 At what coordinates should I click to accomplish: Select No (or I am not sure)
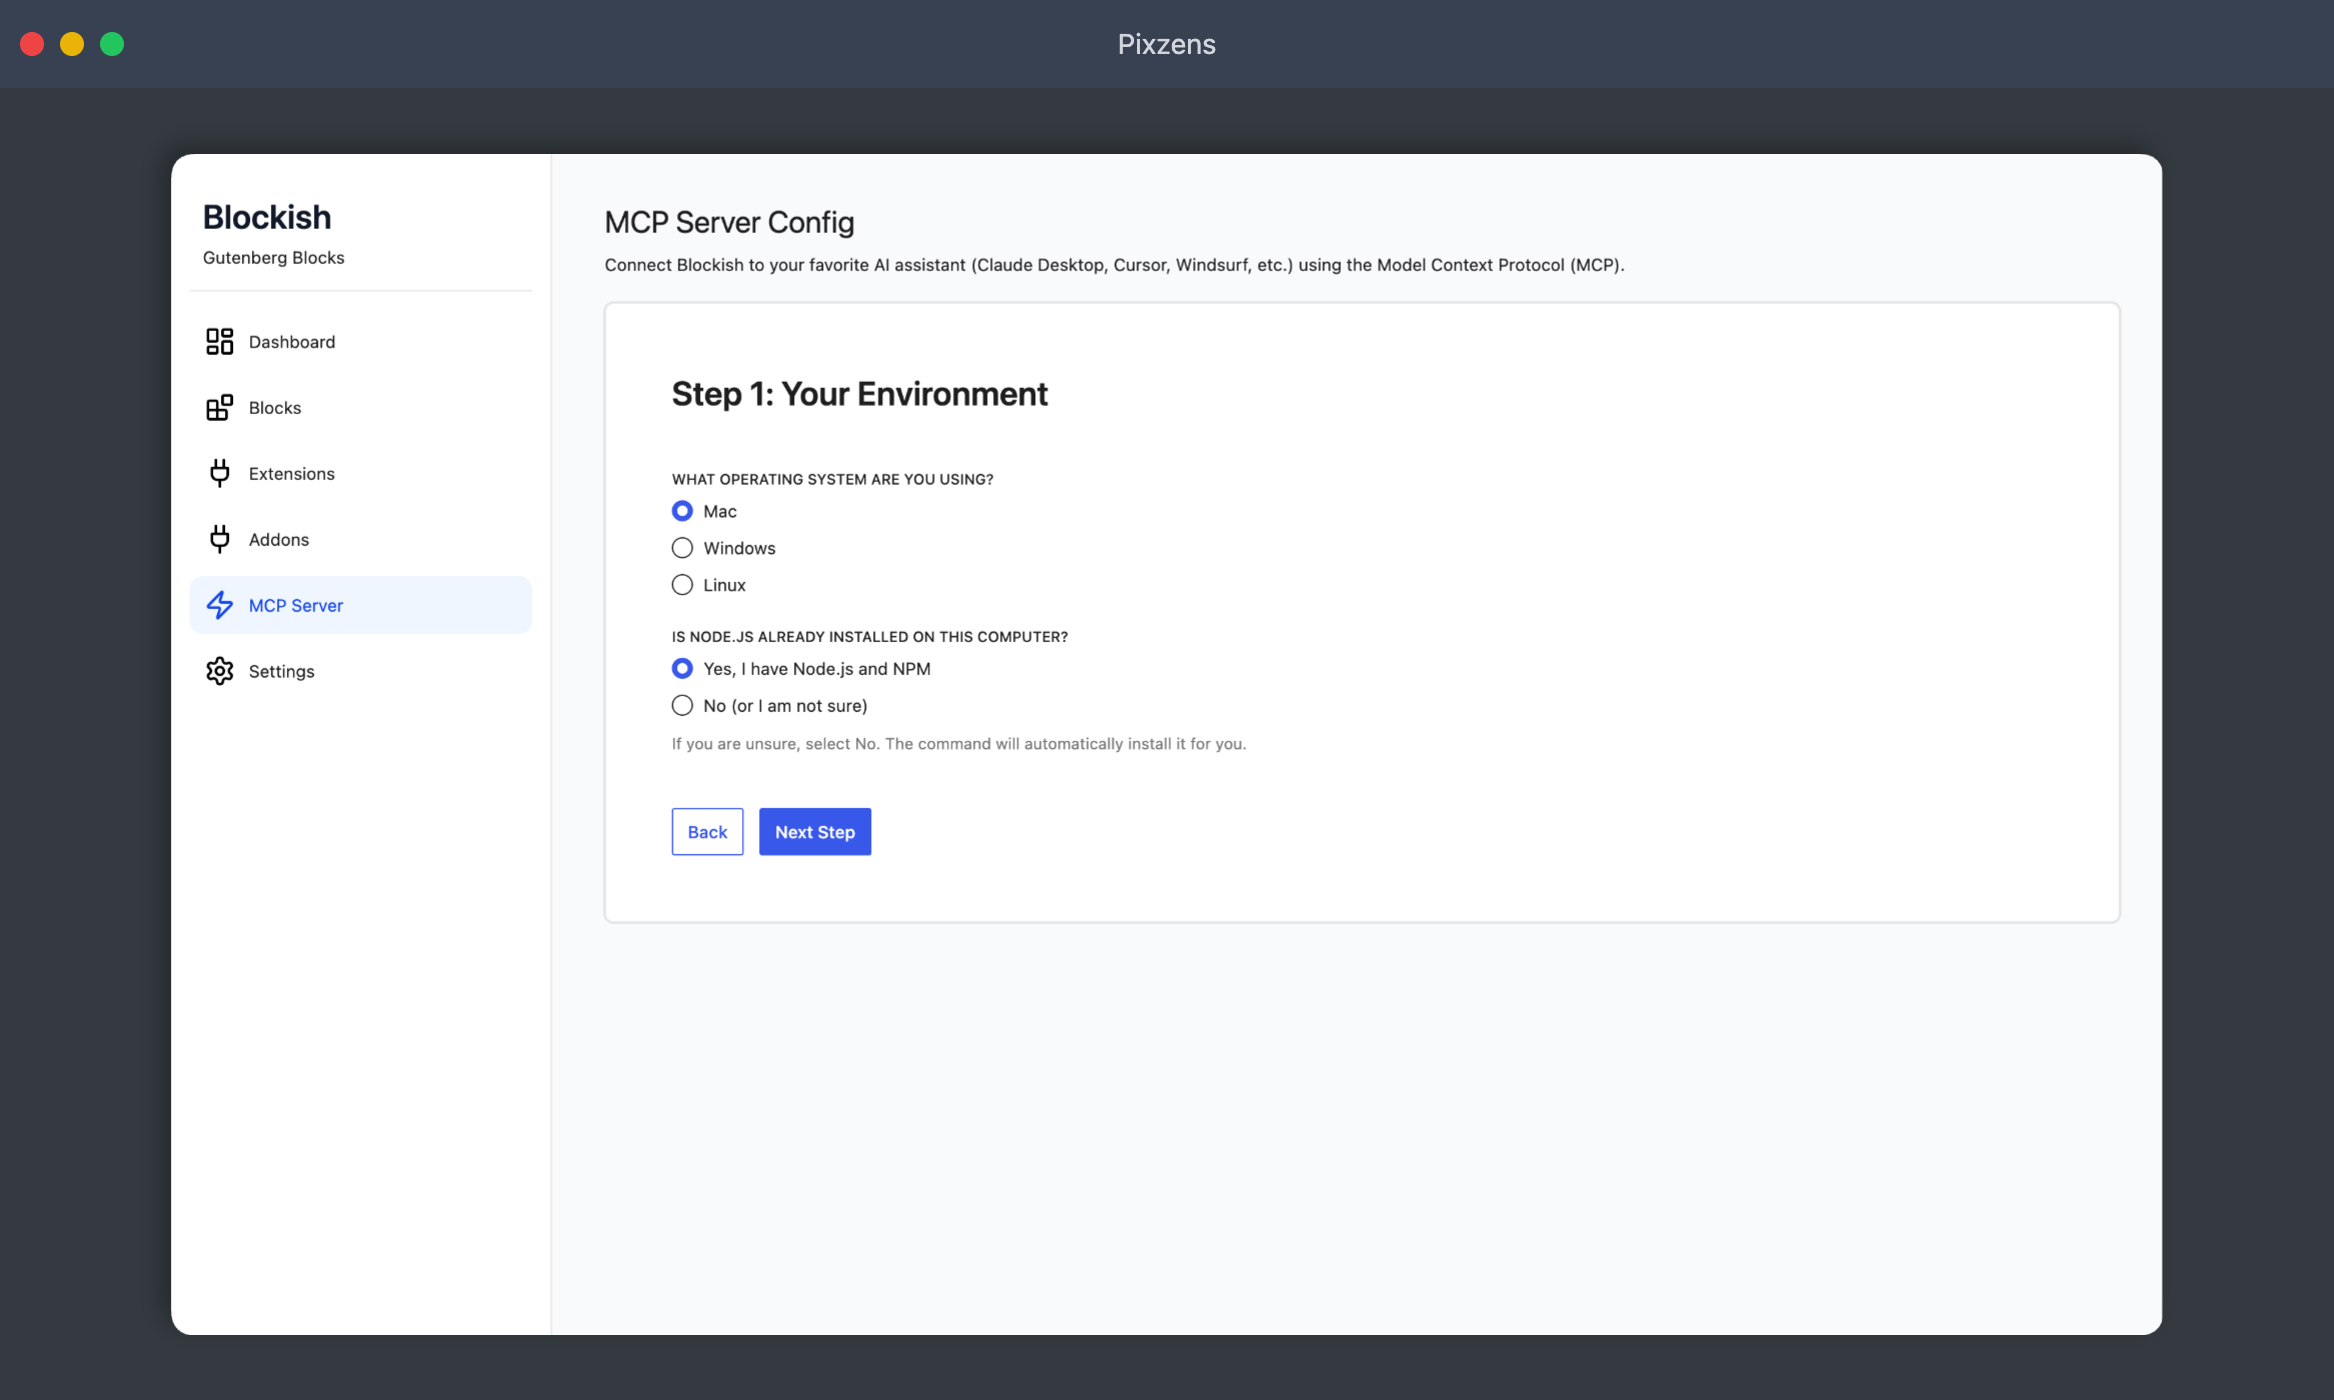point(682,705)
